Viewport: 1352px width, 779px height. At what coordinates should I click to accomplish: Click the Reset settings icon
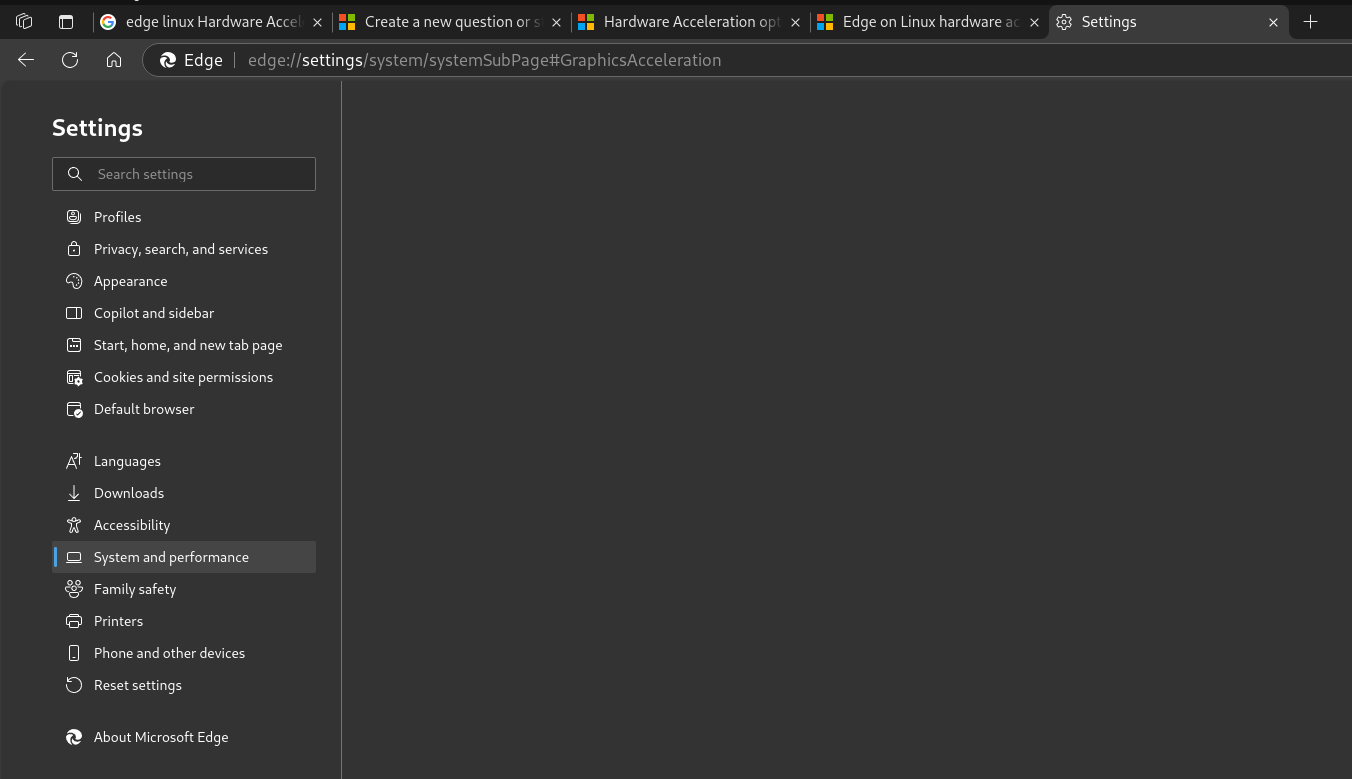point(74,685)
